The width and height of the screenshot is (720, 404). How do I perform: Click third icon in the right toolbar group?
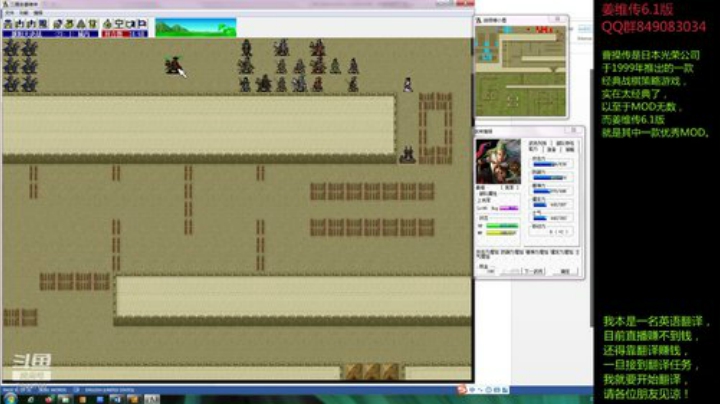click(x=131, y=24)
